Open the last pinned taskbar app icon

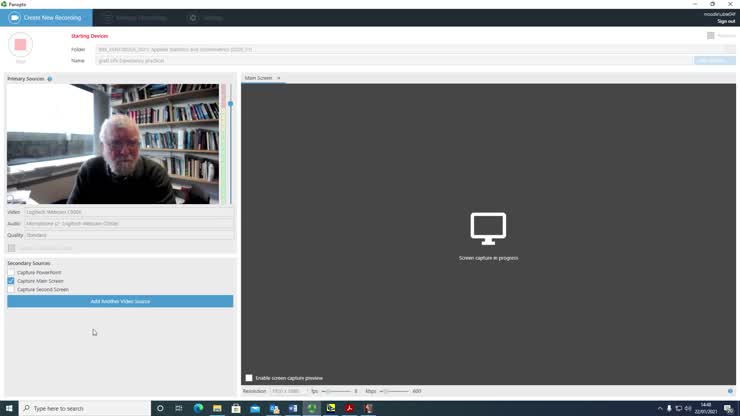(x=368, y=408)
